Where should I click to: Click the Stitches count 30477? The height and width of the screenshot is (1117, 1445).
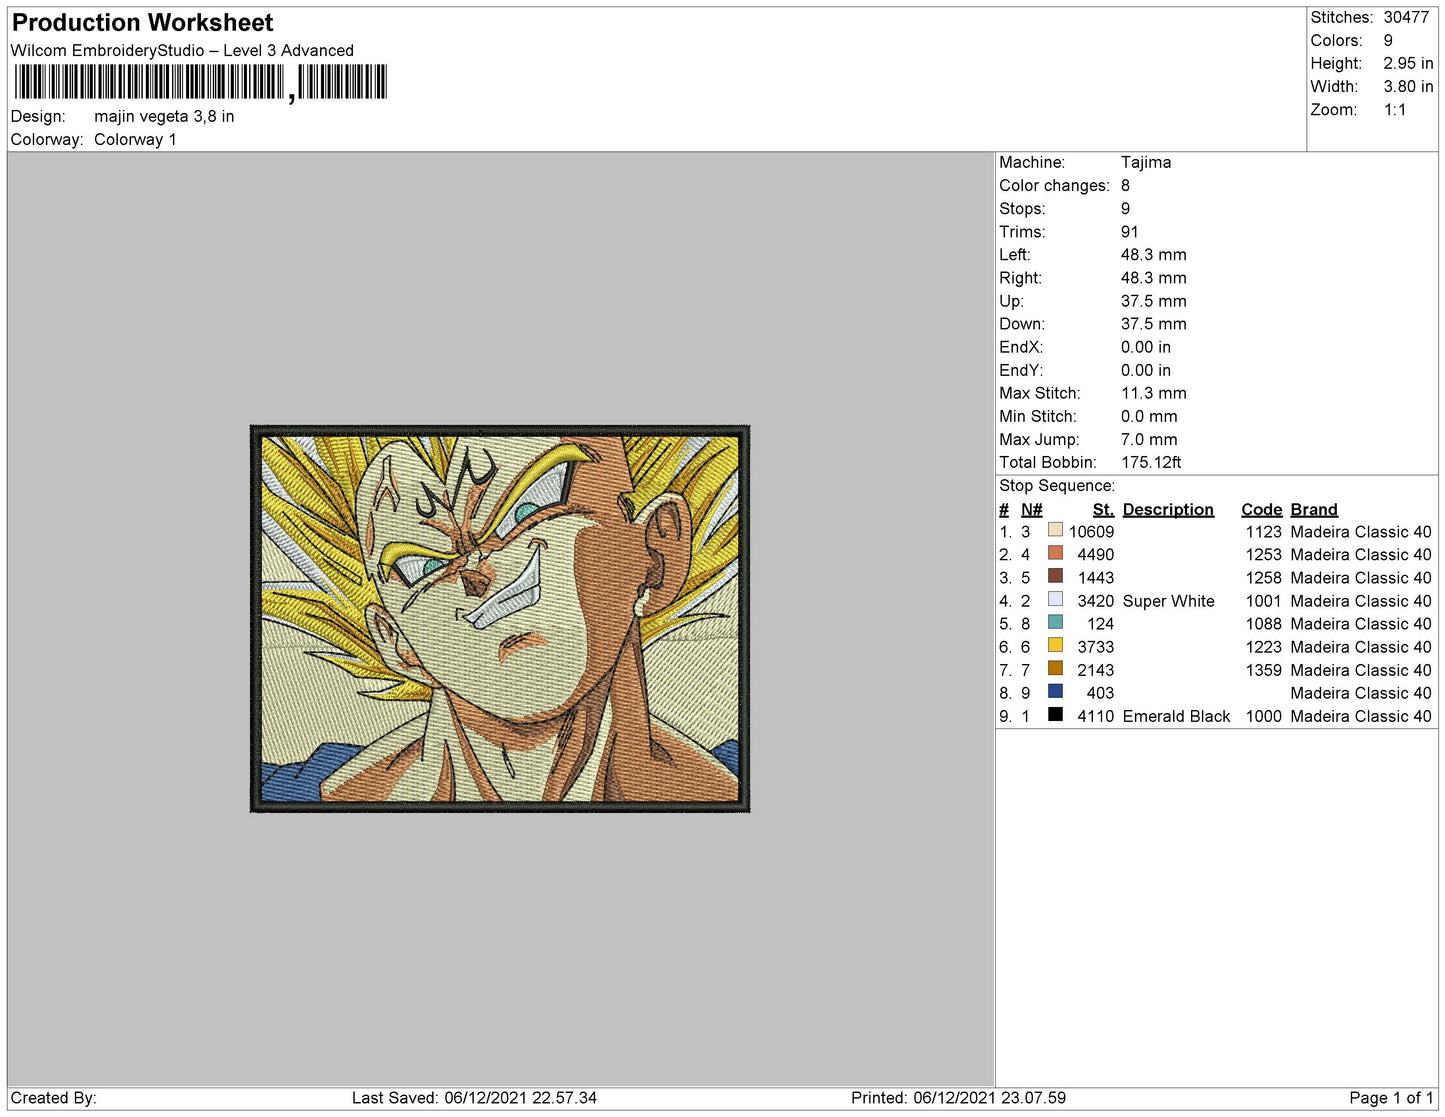tap(1405, 17)
